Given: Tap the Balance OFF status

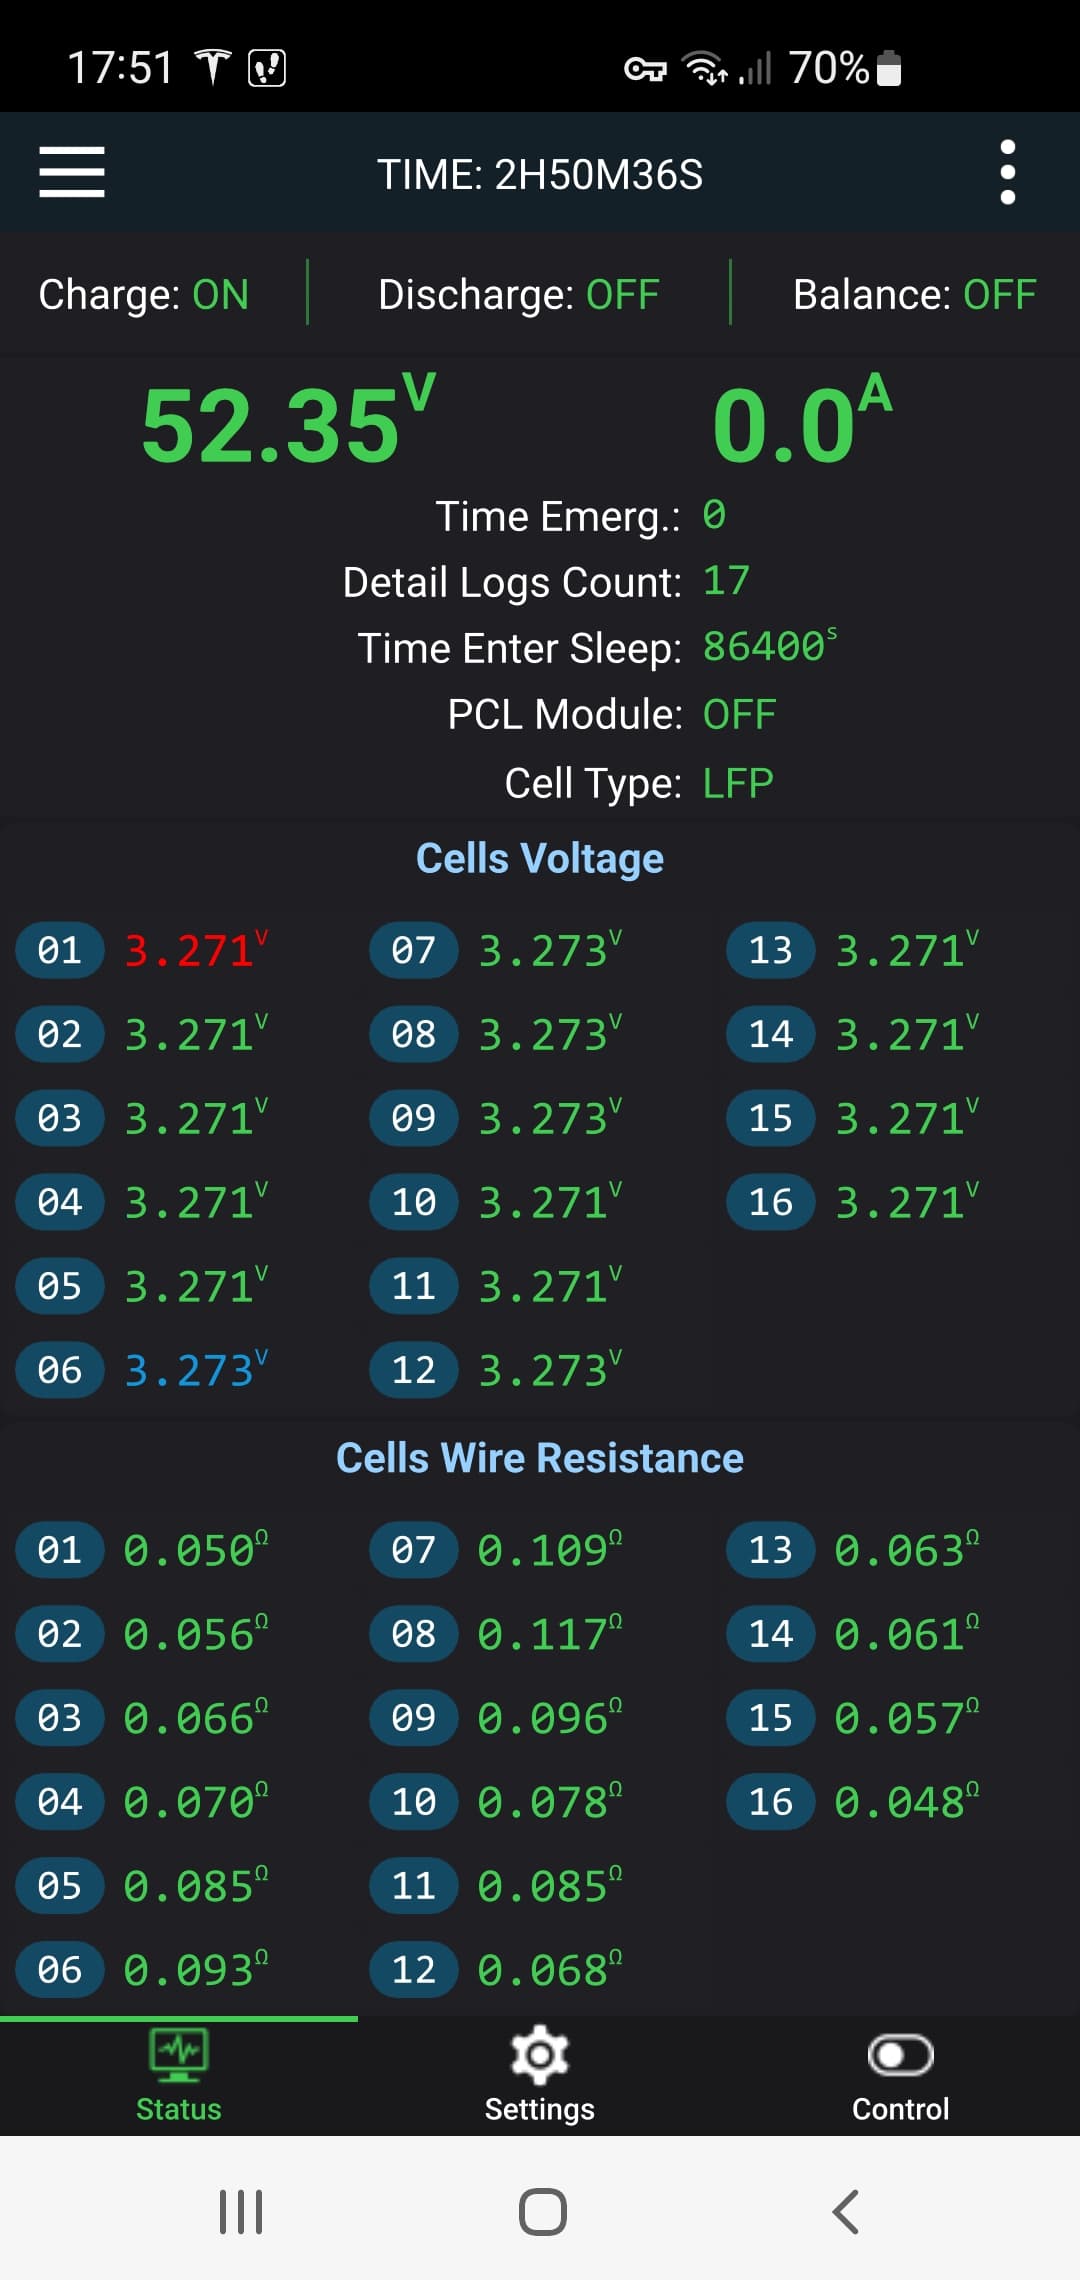Looking at the screenshot, I should 914,295.
